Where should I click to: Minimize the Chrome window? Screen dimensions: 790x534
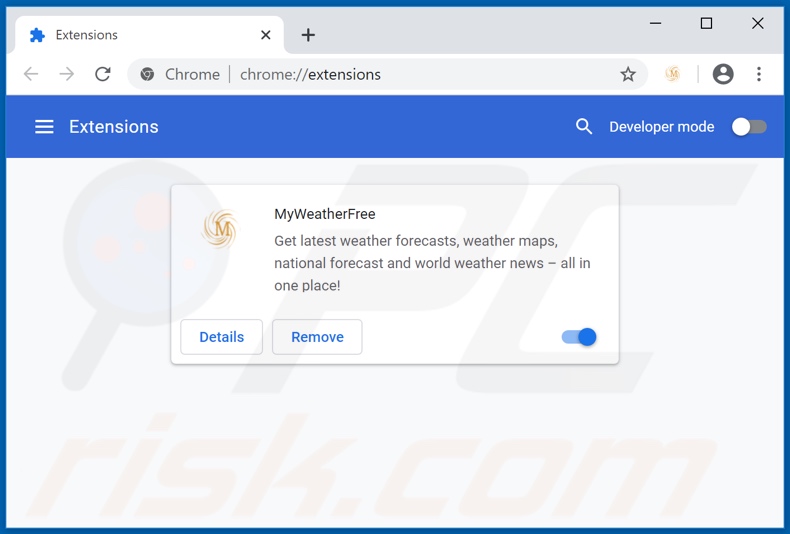point(655,23)
